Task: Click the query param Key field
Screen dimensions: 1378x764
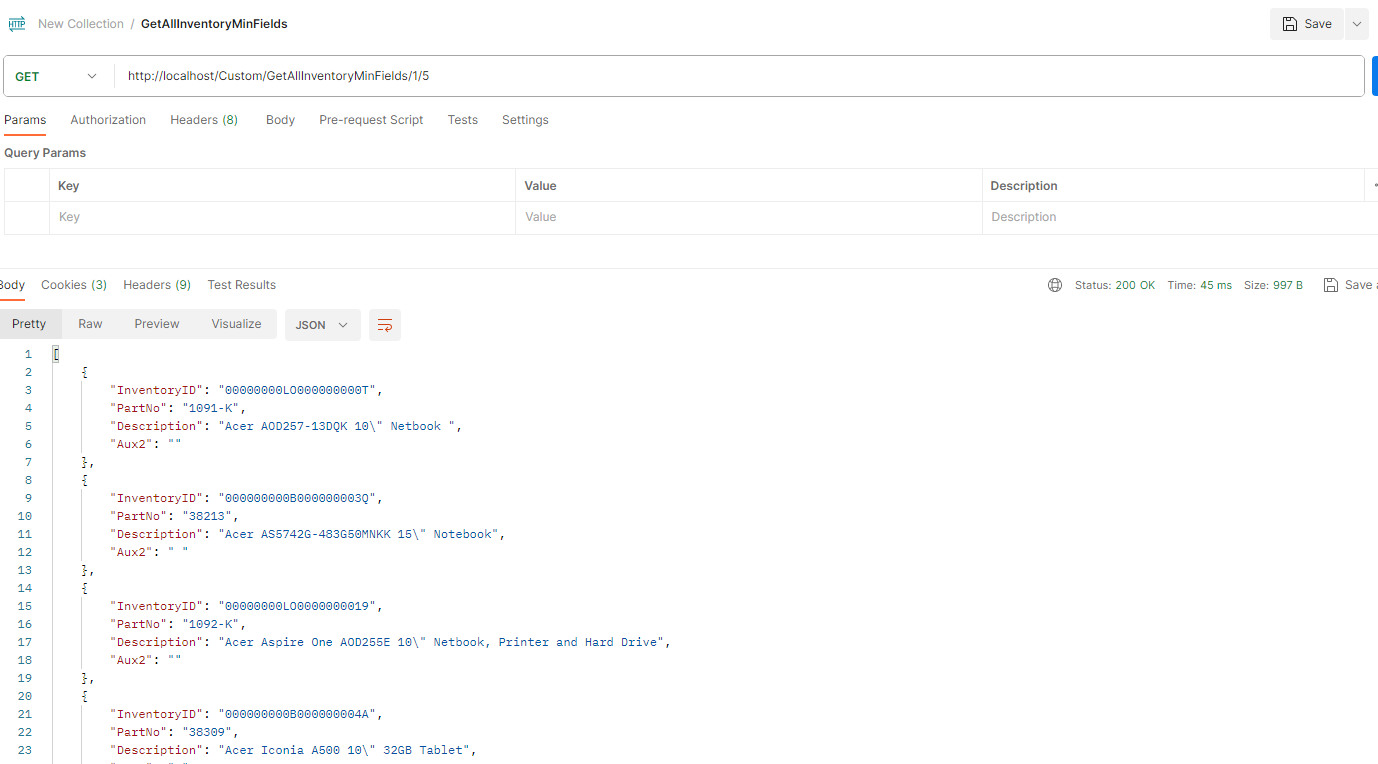Action: [x=282, y=217]
